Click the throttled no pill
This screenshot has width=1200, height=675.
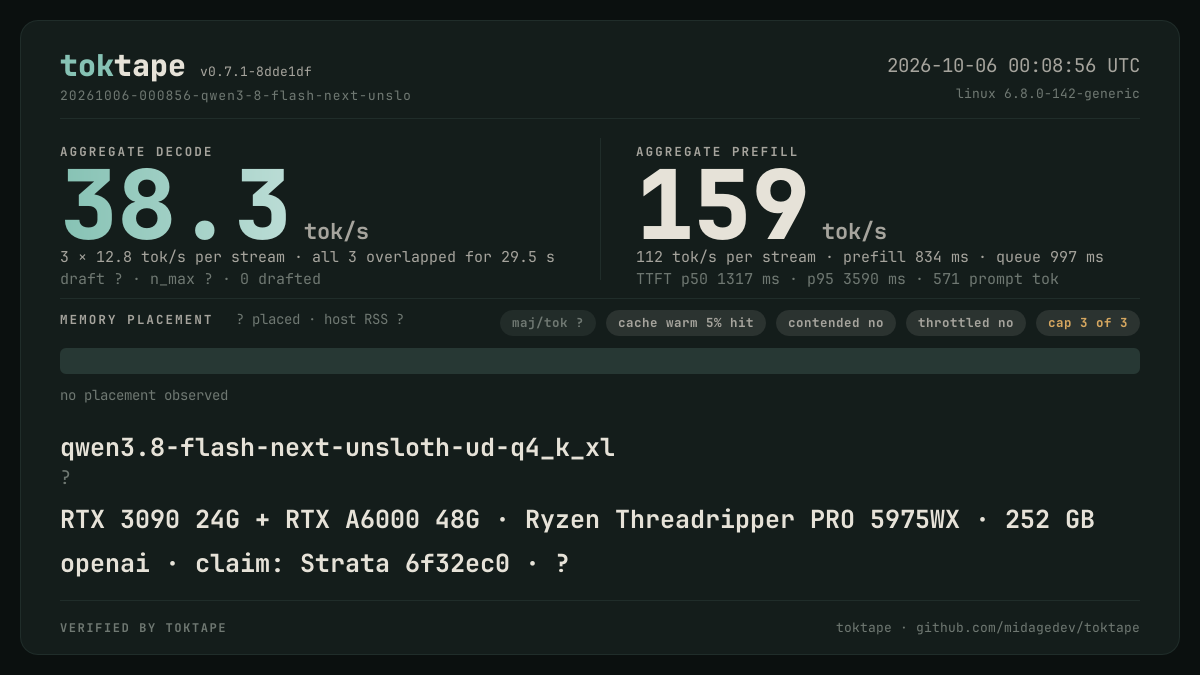point(966,323)
